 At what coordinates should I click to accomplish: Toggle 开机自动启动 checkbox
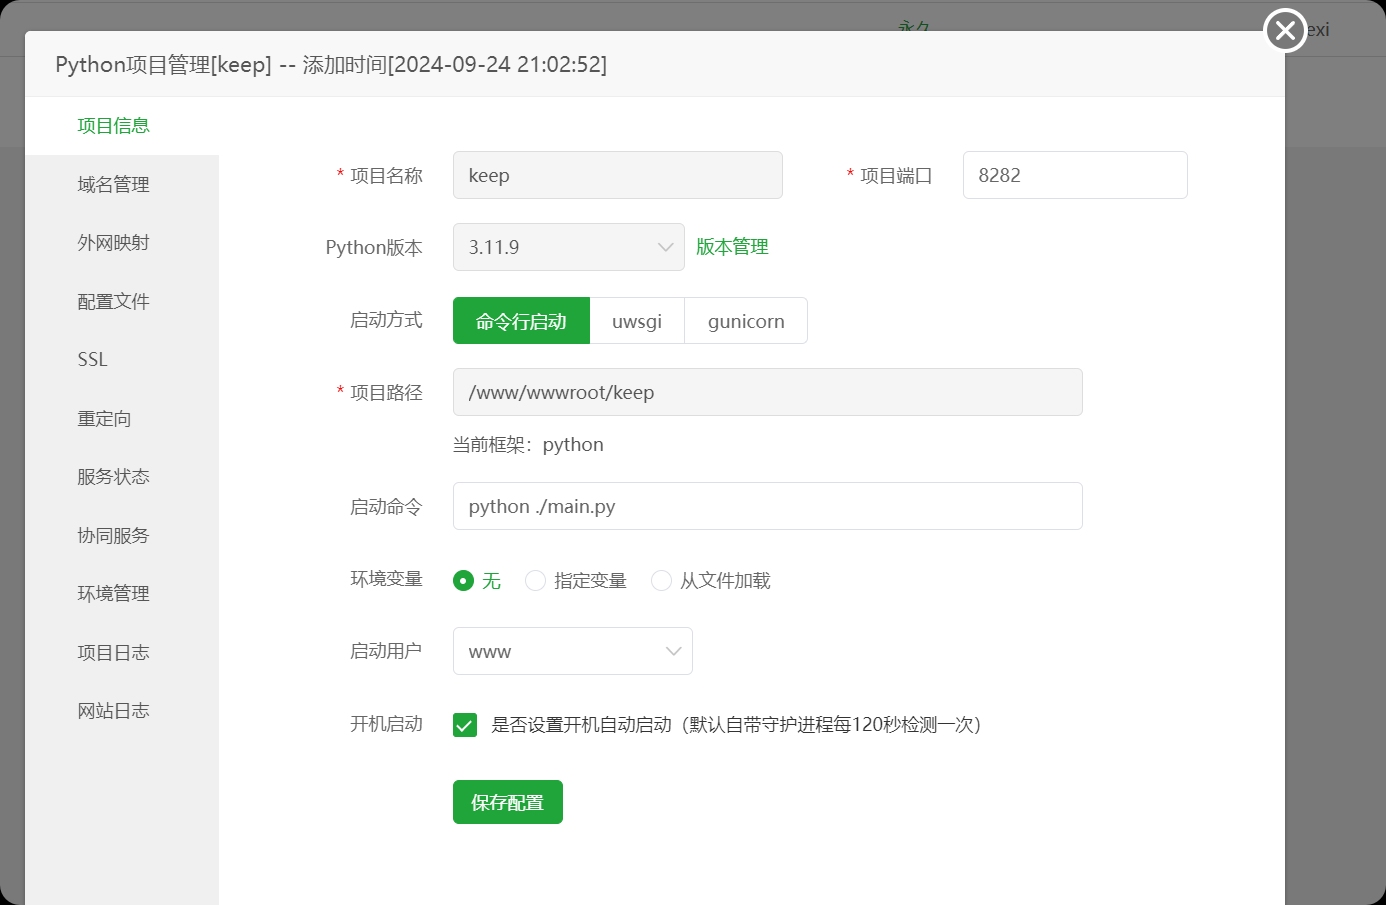pyautogui.click(x=465, y=725)
